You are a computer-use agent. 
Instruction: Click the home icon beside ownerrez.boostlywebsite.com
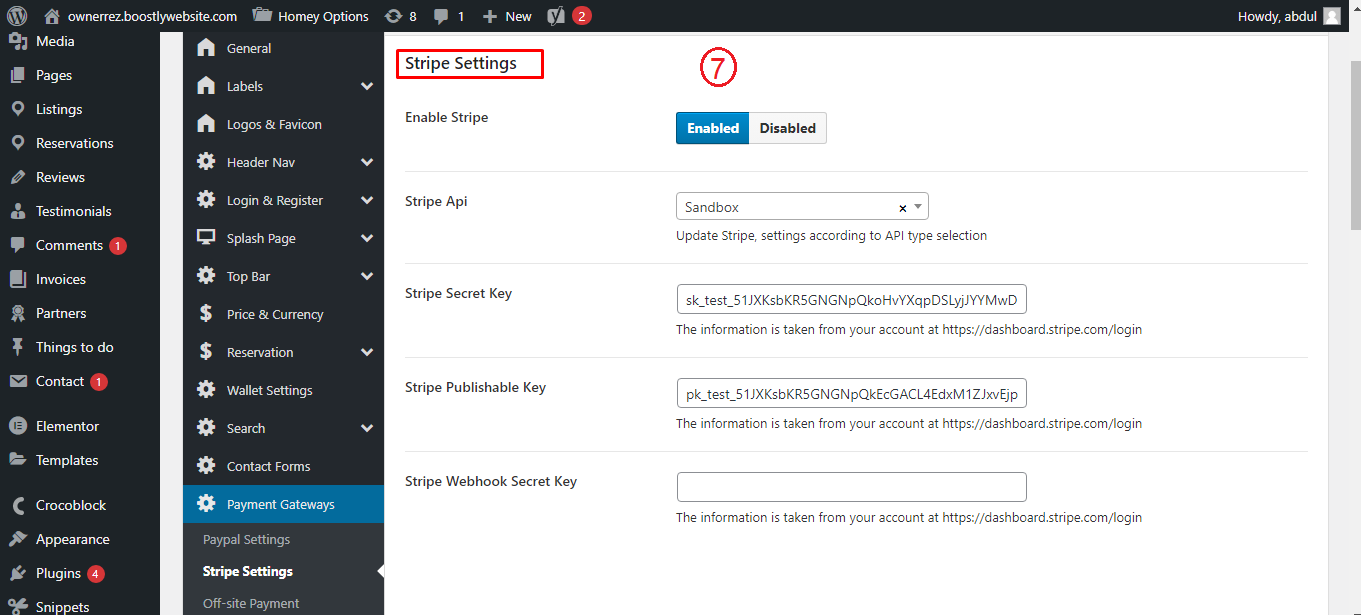52,16
